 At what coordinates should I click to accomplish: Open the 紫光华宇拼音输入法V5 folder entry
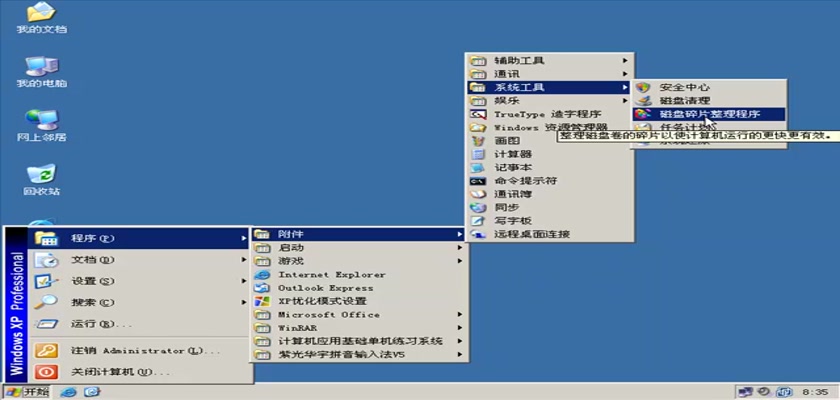click(x=359, y=354)
